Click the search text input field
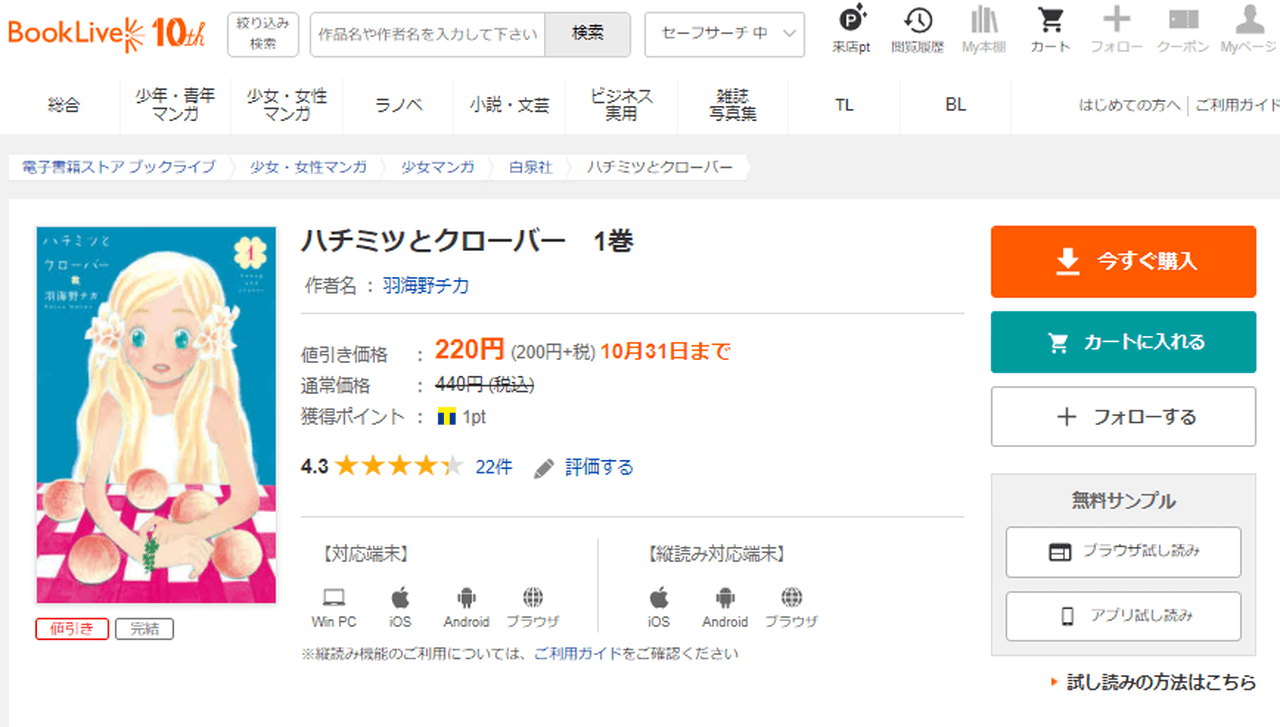The image size is (1280, 727). pyautogui.click(x=428, y=34)
